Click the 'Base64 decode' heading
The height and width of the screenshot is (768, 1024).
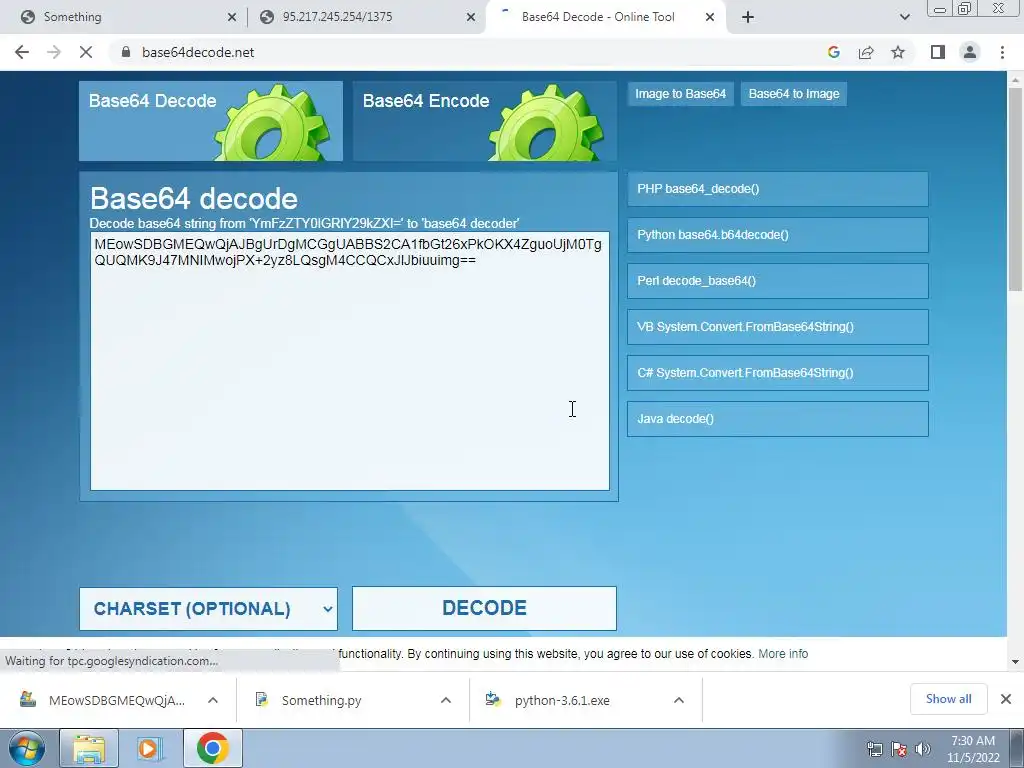click(x=194, y=199)
